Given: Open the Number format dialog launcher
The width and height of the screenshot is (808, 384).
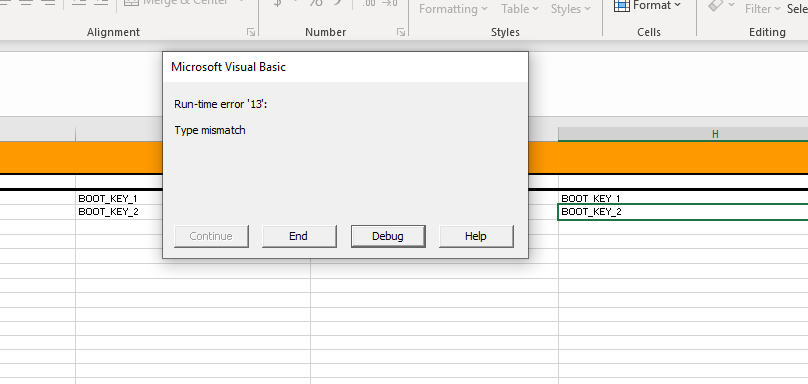Looking at the screenshot, I should coord(401,32).
